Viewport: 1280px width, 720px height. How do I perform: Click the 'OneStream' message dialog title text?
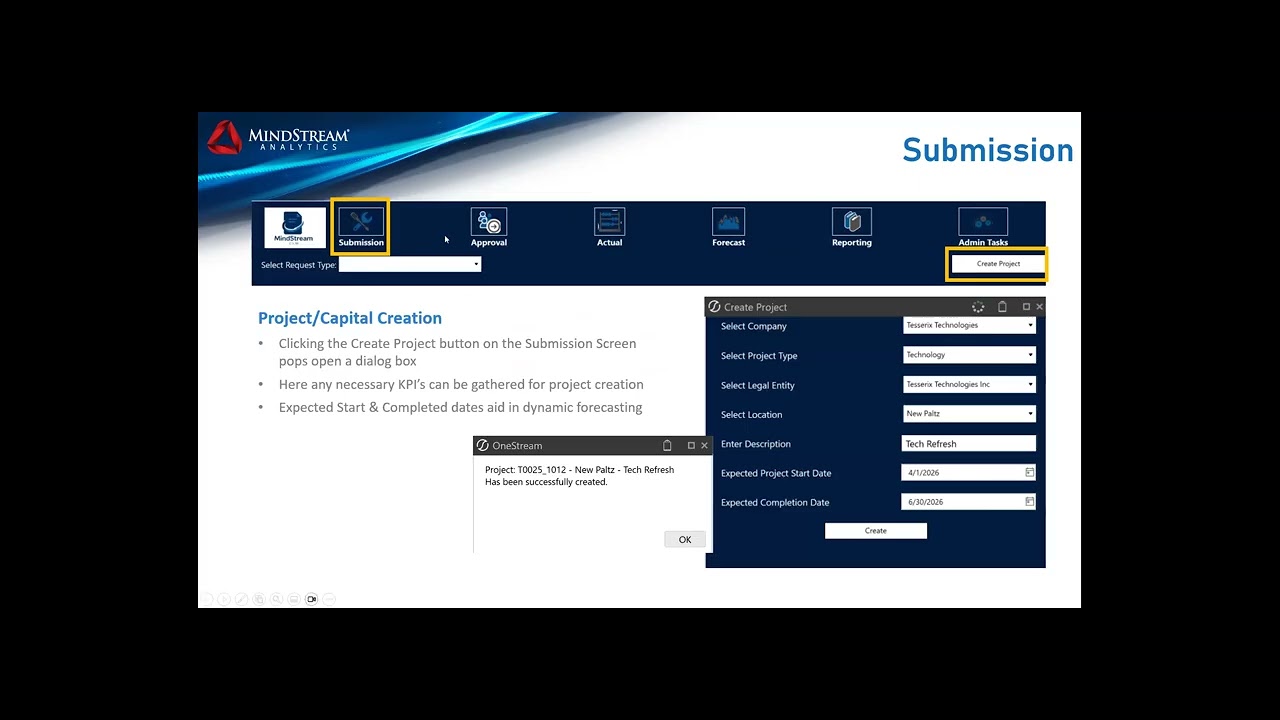click(x=517, y=445)
